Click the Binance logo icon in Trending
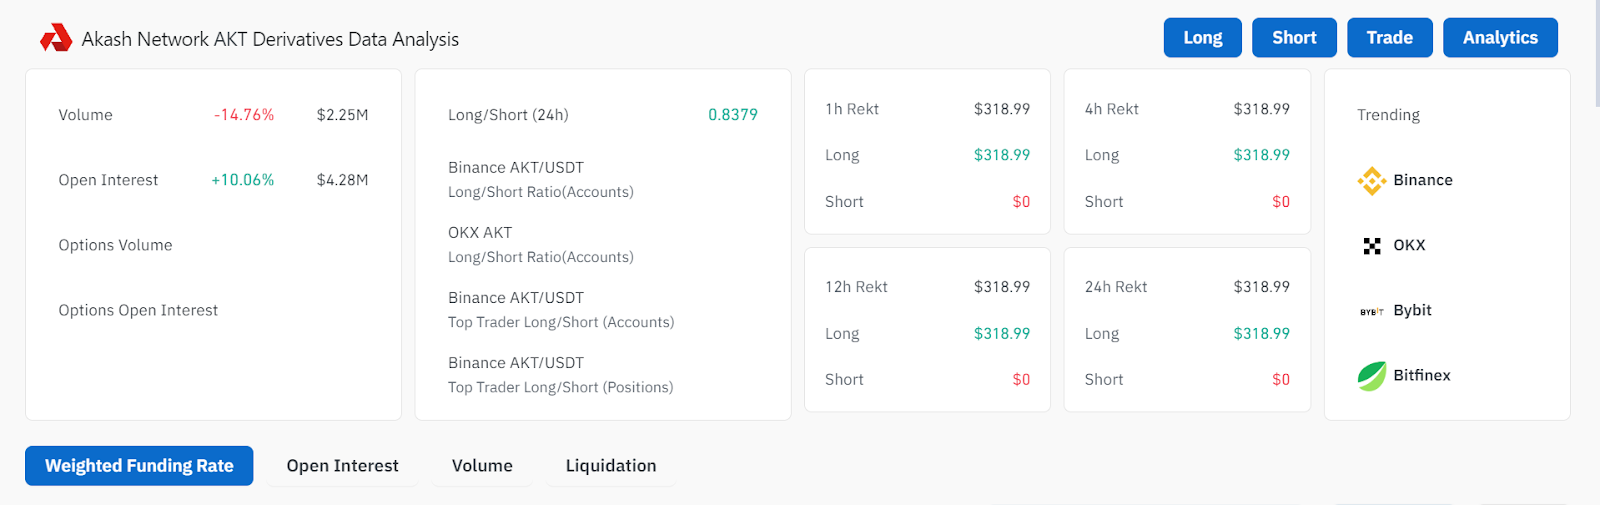 click(1371, 181)
